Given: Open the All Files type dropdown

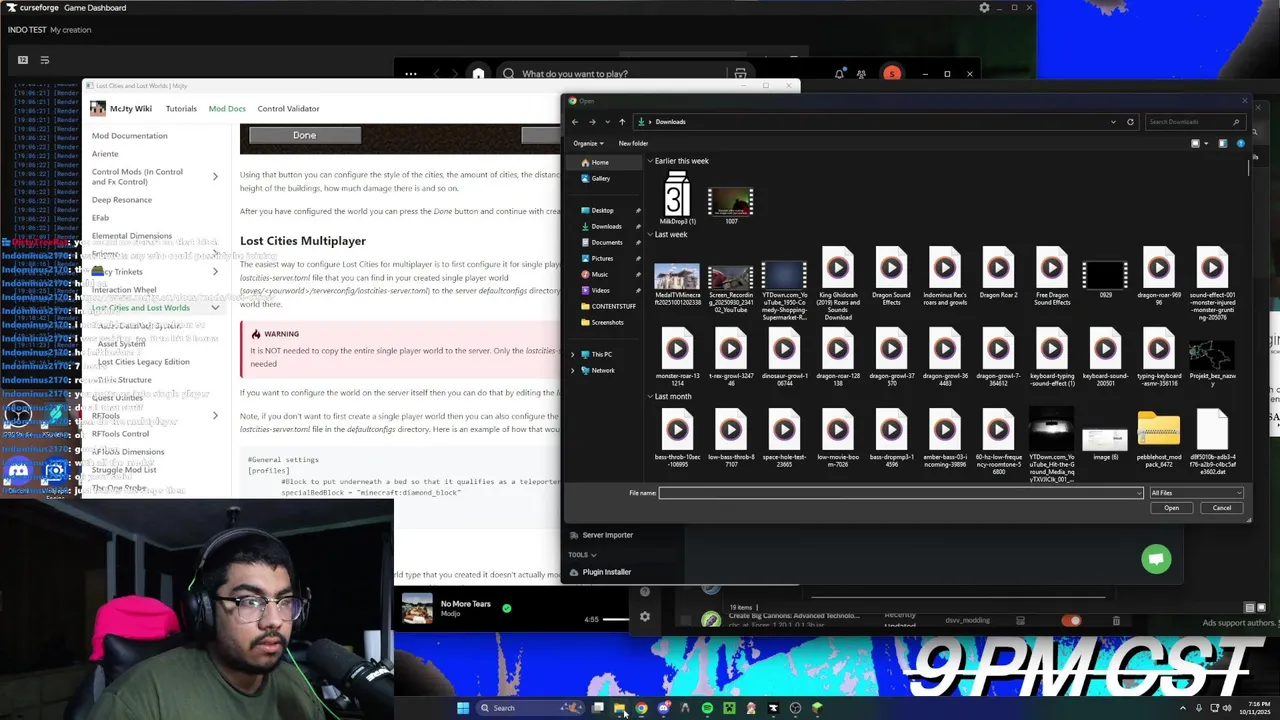Looking at the screenshot, I should point(1196,493).
